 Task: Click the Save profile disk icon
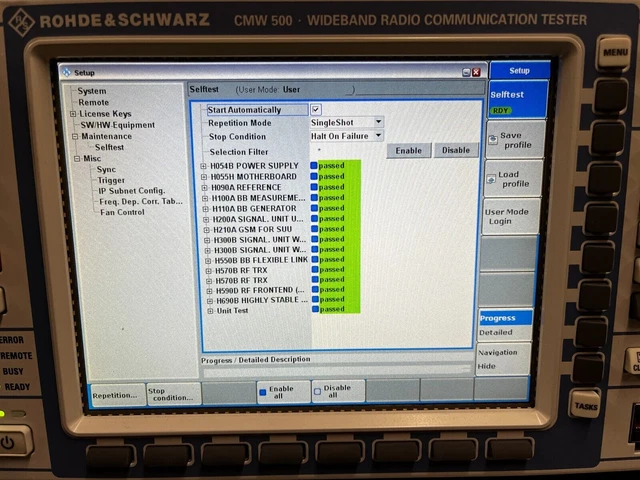[493, 140]
